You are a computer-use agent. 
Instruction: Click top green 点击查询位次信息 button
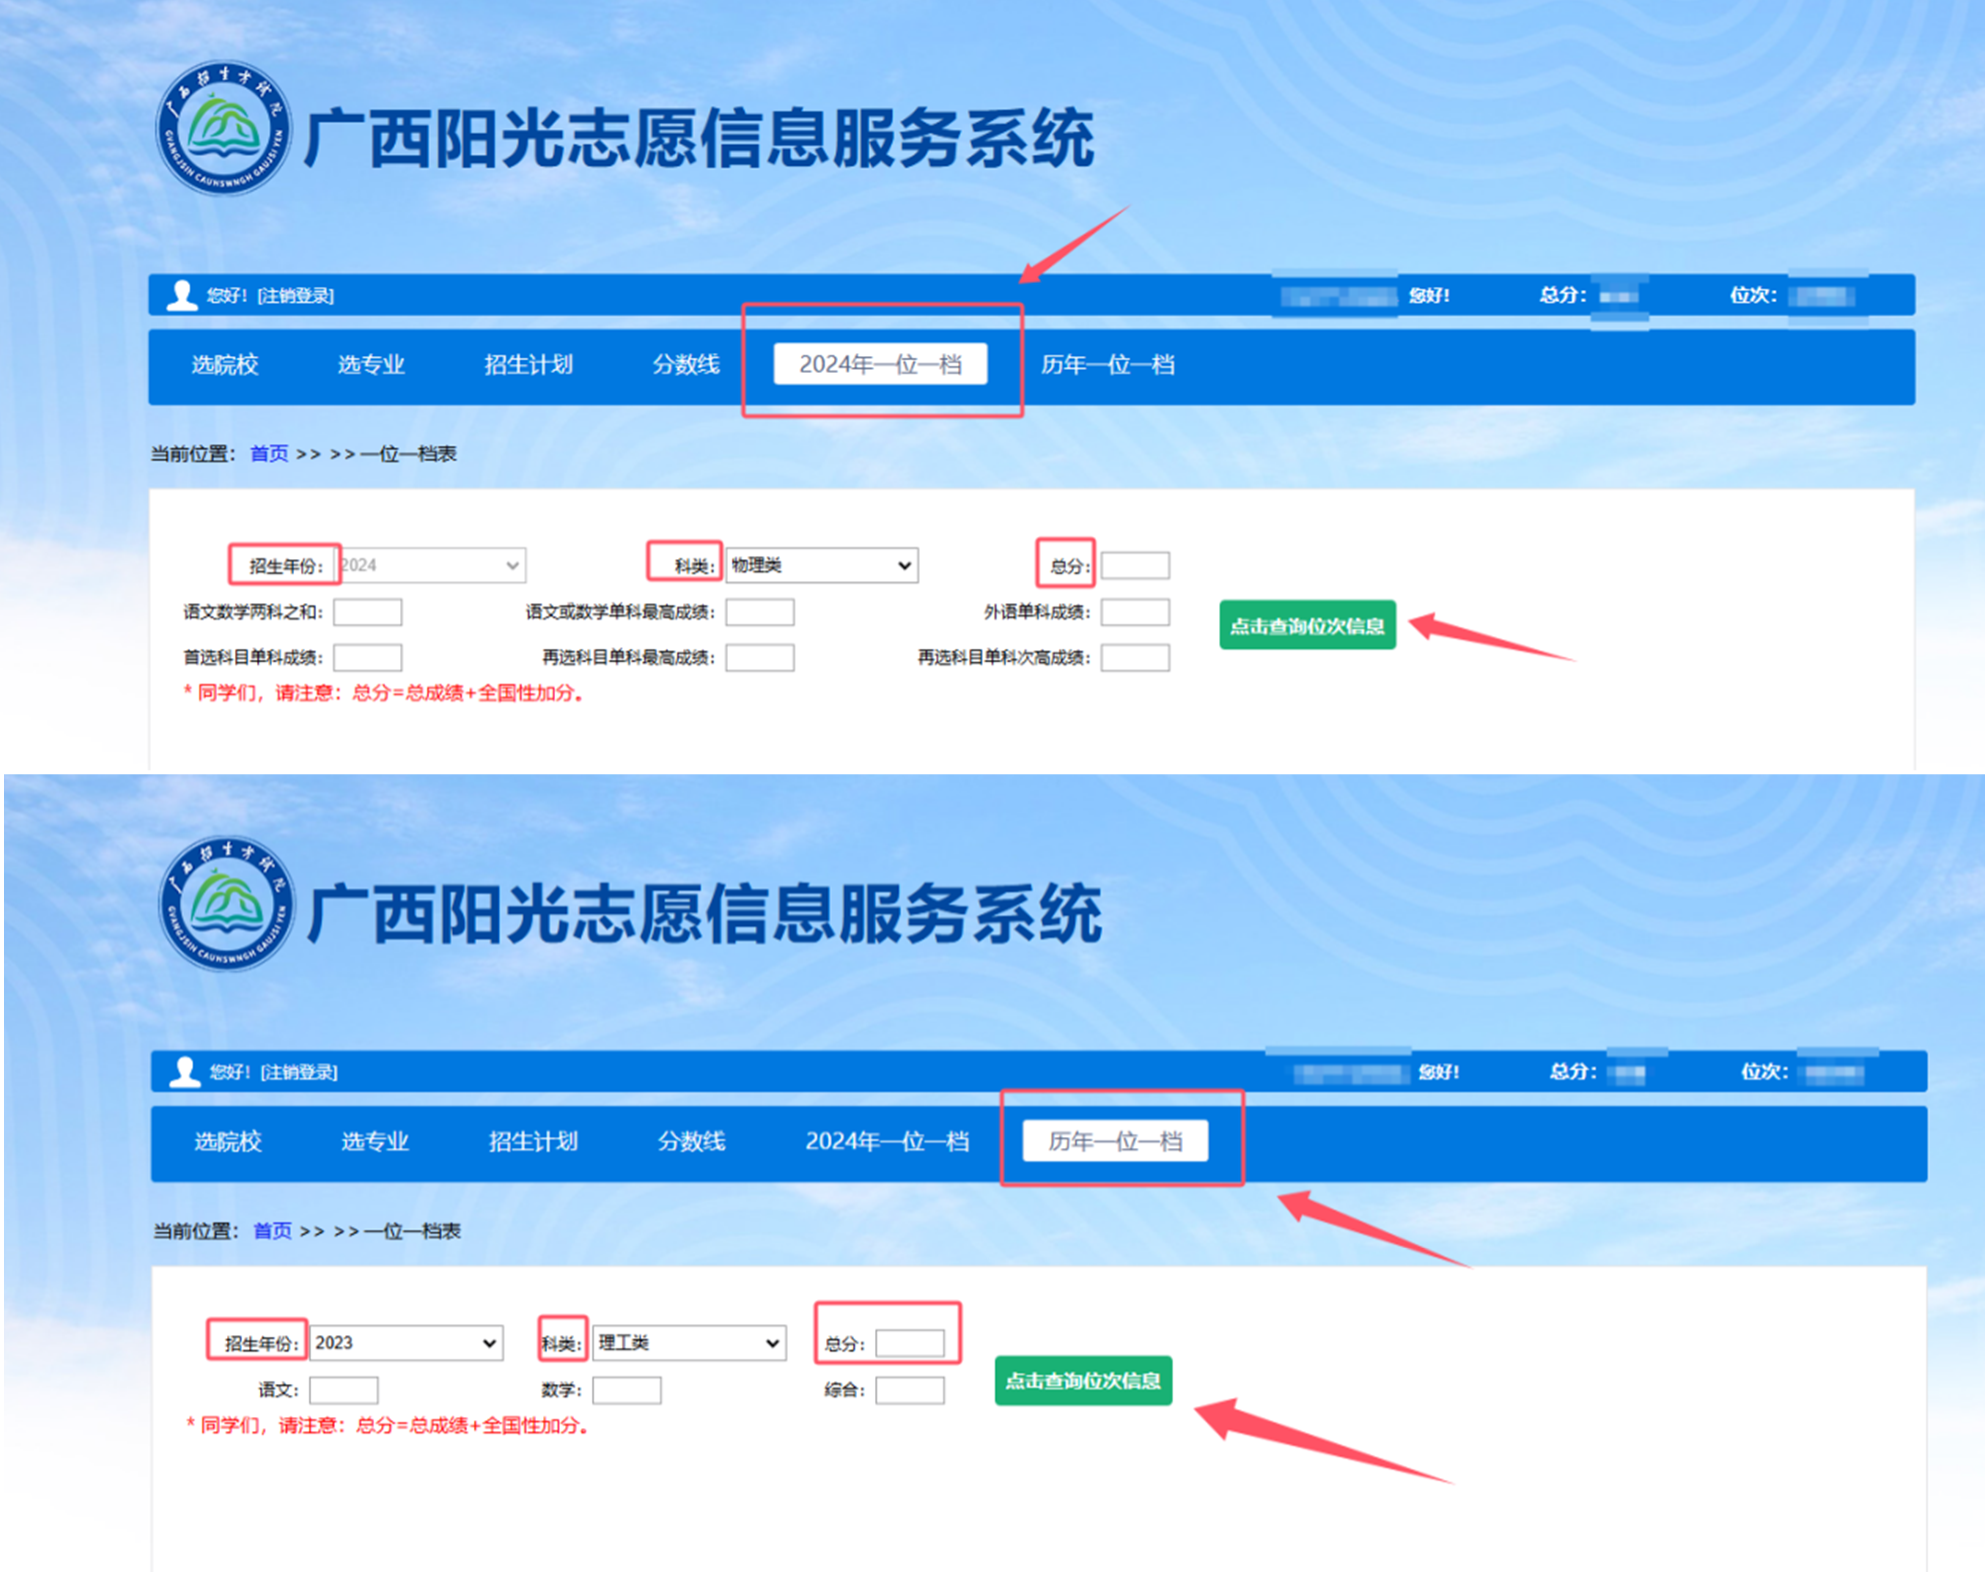point(1307,626)
